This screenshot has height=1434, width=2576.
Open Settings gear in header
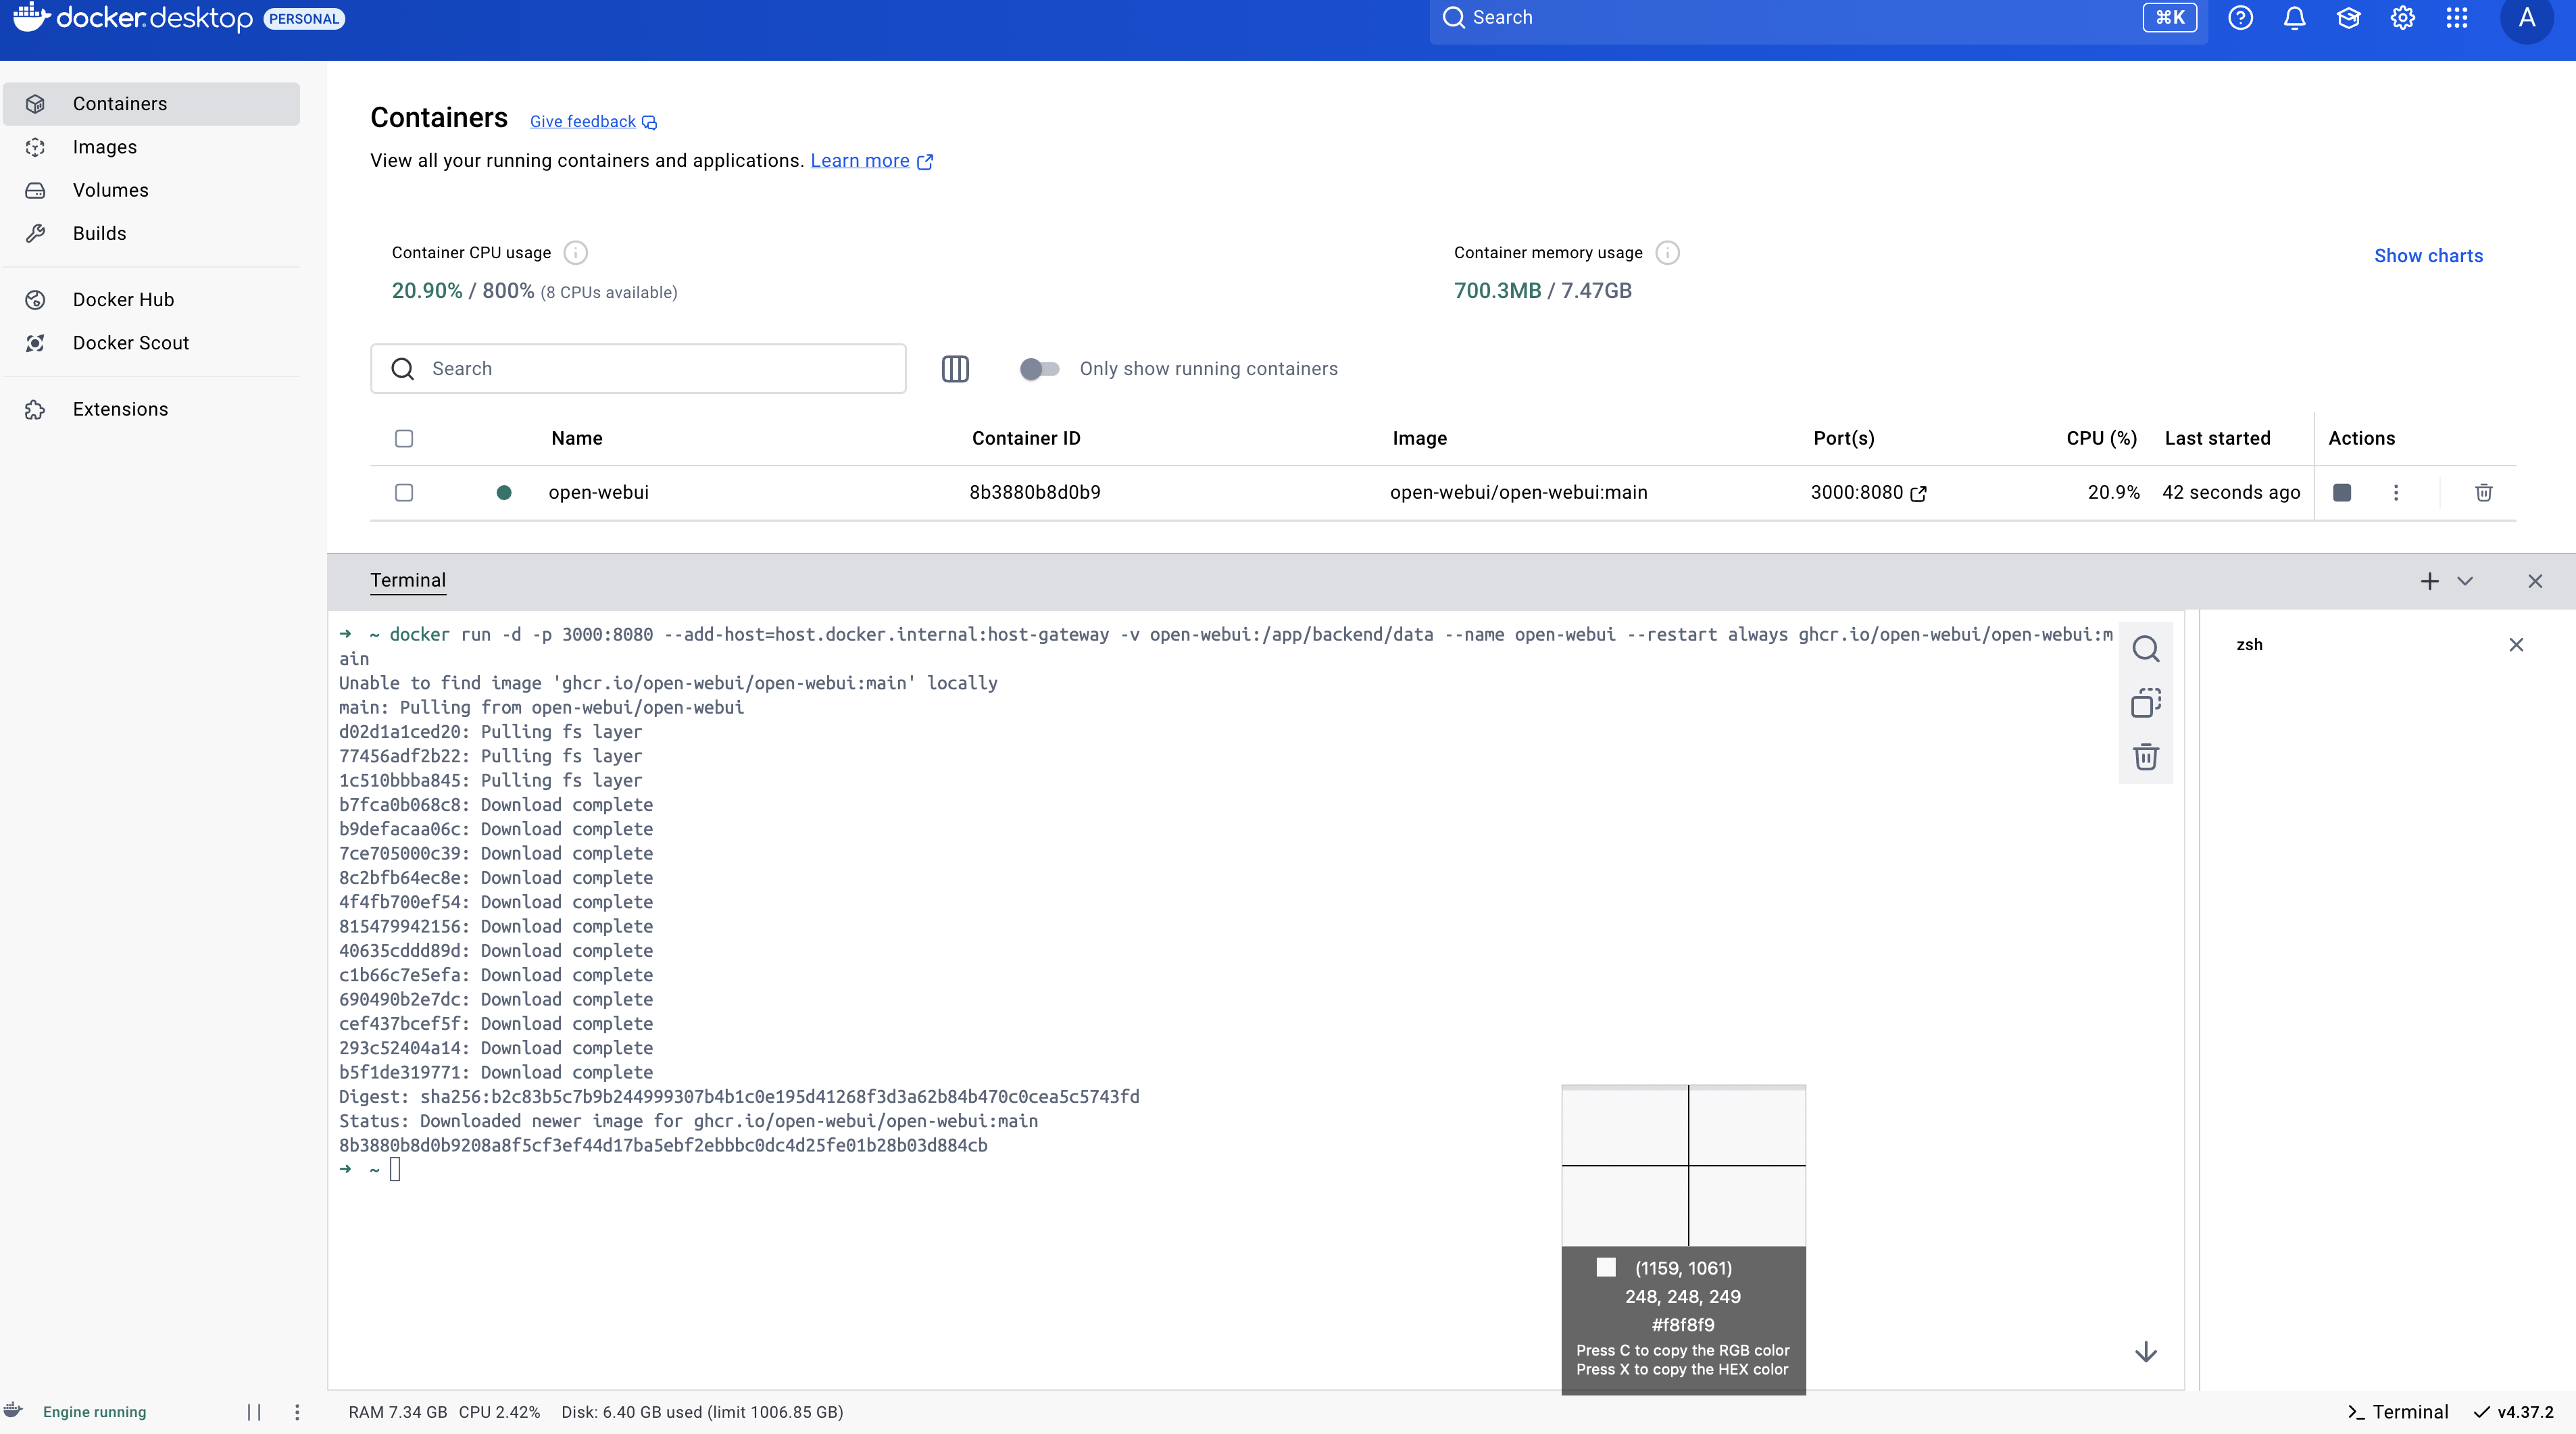tap(2402, 18)
